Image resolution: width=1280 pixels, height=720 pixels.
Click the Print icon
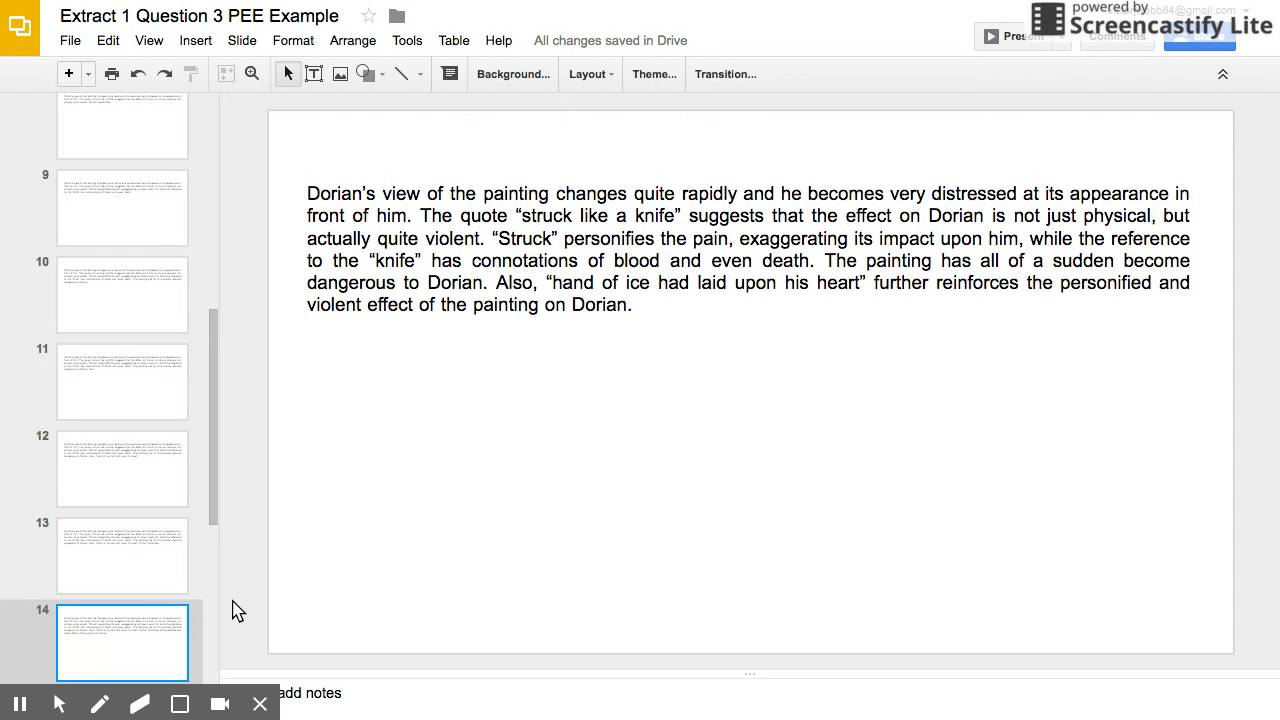pyautogui.click(x=112, y=74)
